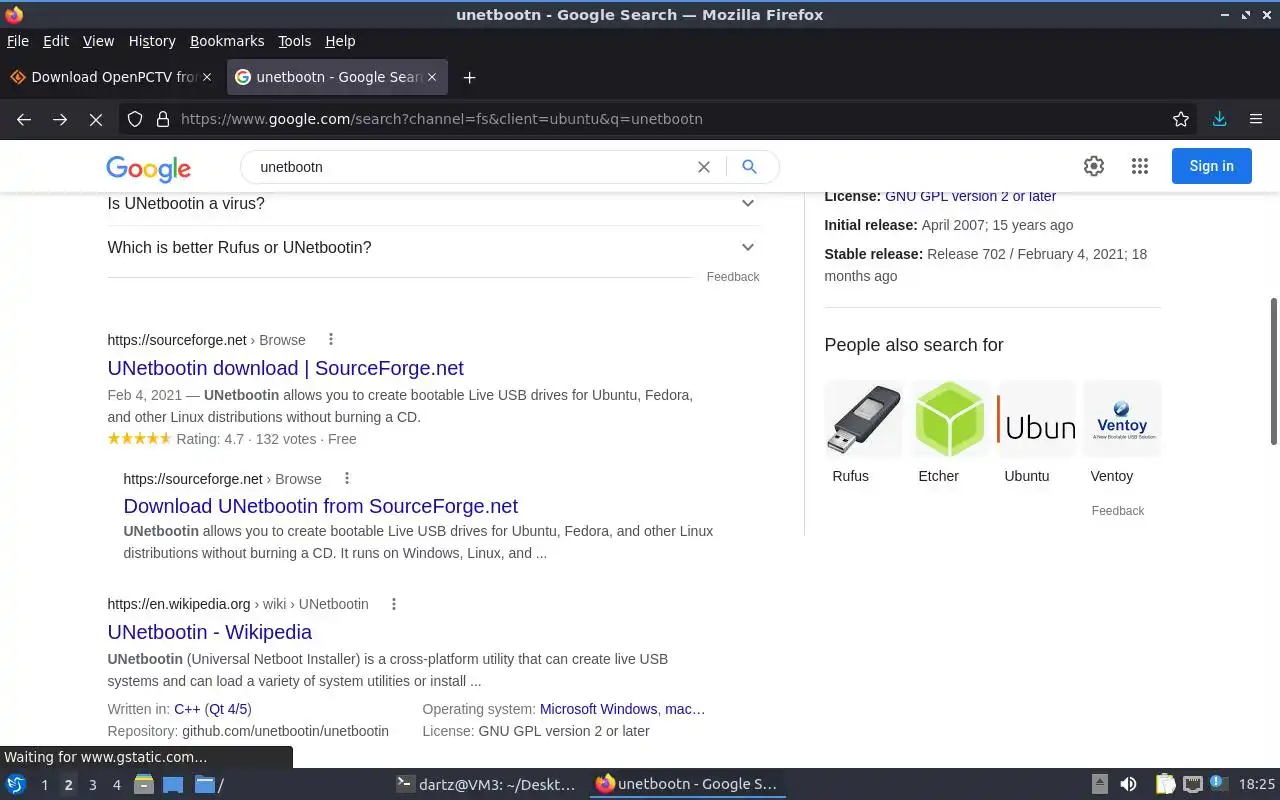Clear the Google search box
This screenshot has width=1280, height=800.
tap(704, 167)
